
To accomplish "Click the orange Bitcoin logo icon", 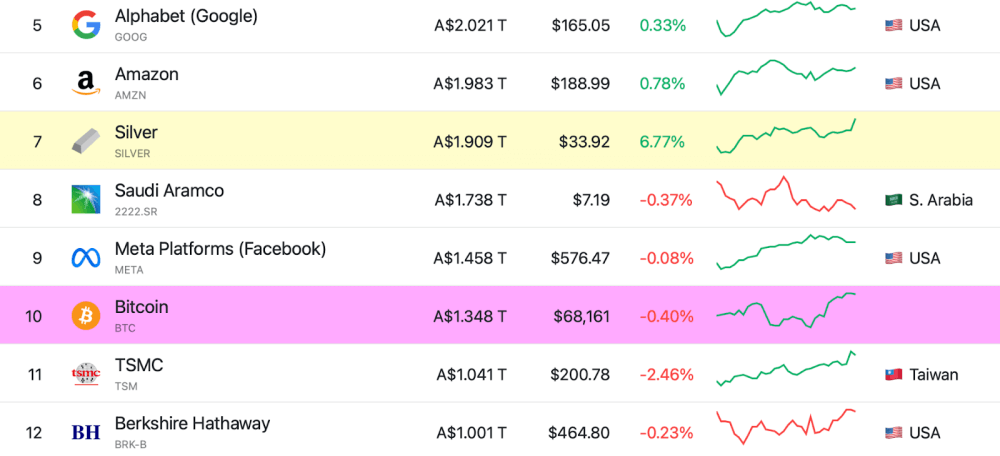I will [x=86, y=316].
